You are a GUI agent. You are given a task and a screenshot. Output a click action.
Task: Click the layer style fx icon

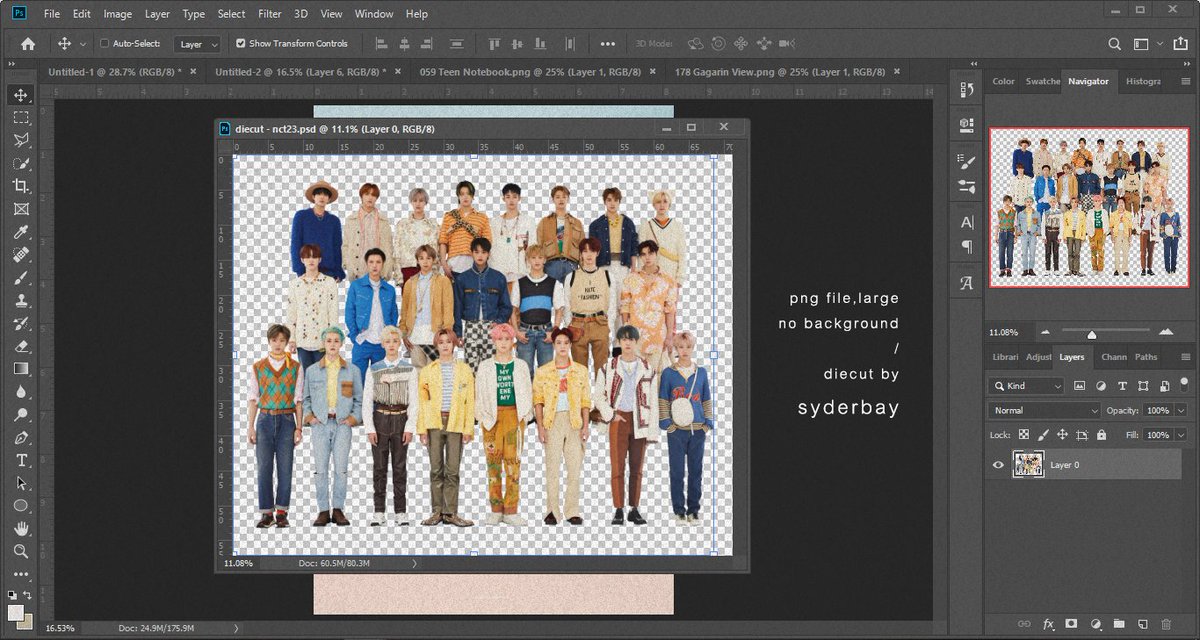(x=1048, y=624)
